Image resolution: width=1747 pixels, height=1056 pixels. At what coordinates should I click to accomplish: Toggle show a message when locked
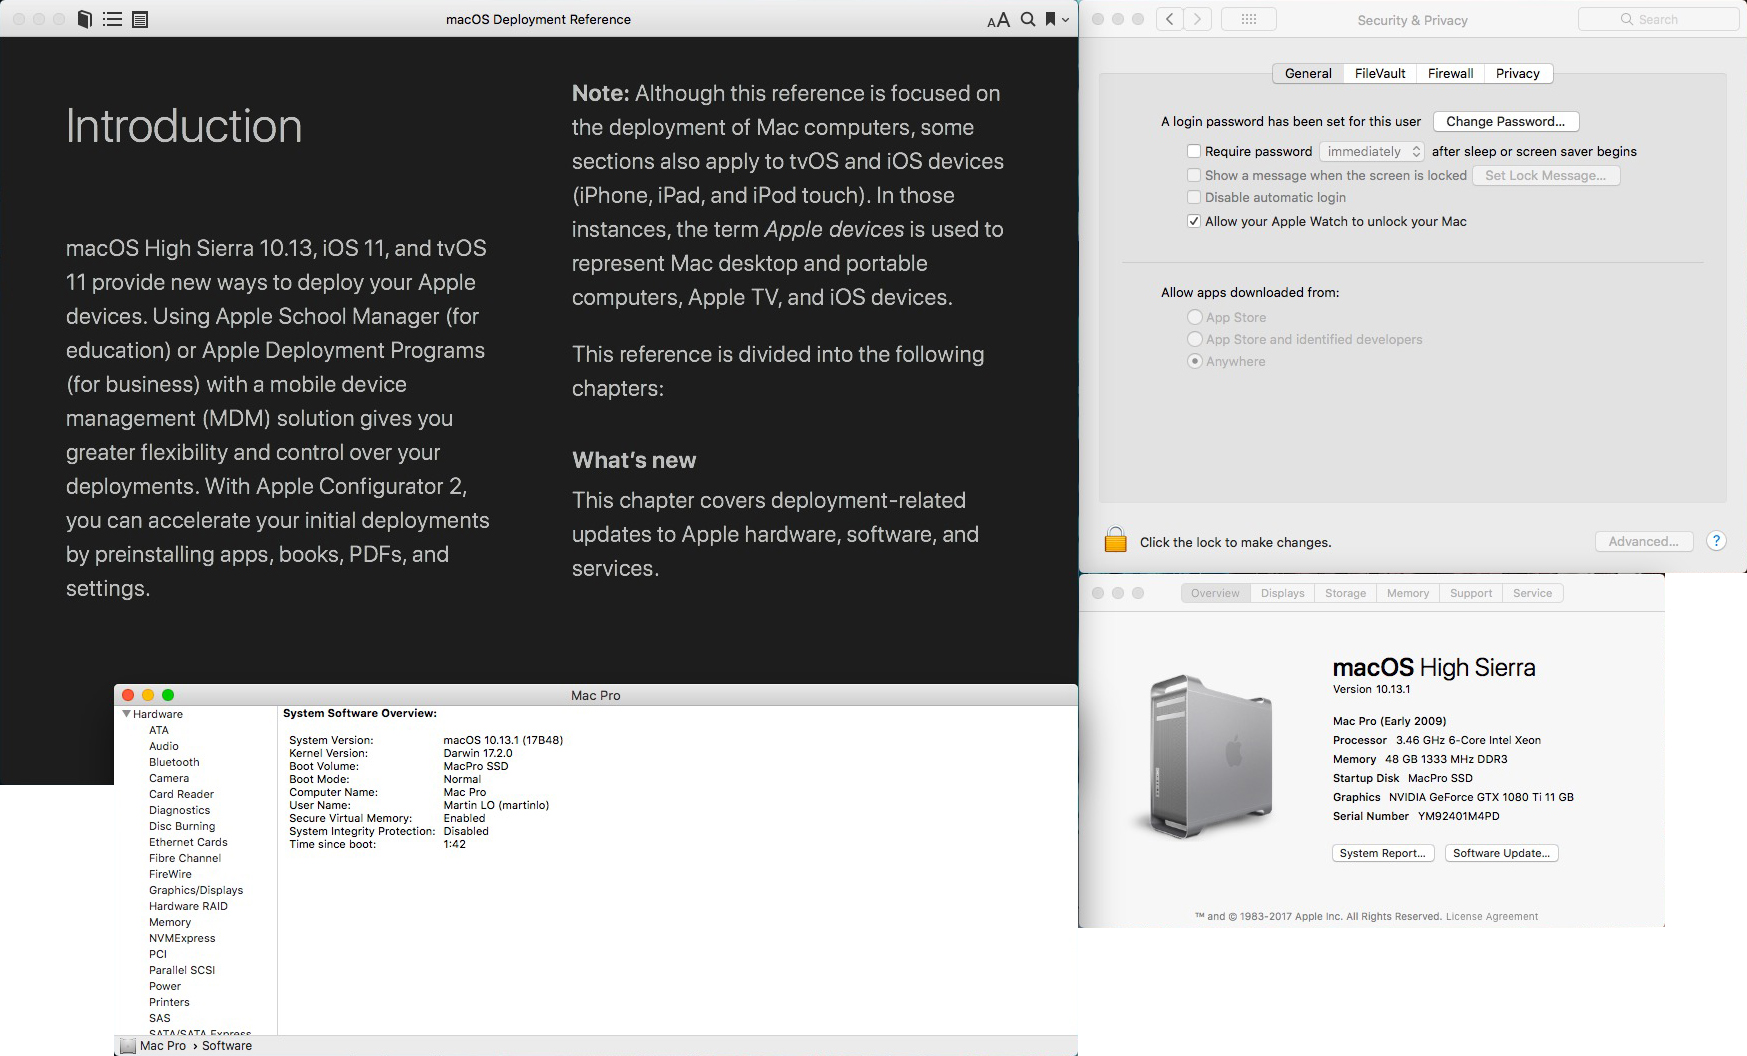tap(1194, 175)
